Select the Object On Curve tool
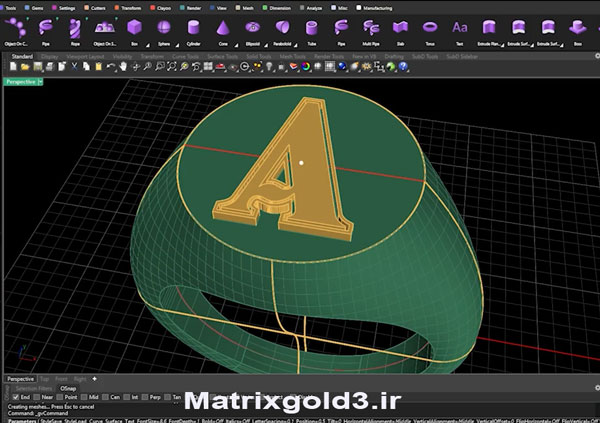This screenshot has height=423, width=600. point(16,31)
